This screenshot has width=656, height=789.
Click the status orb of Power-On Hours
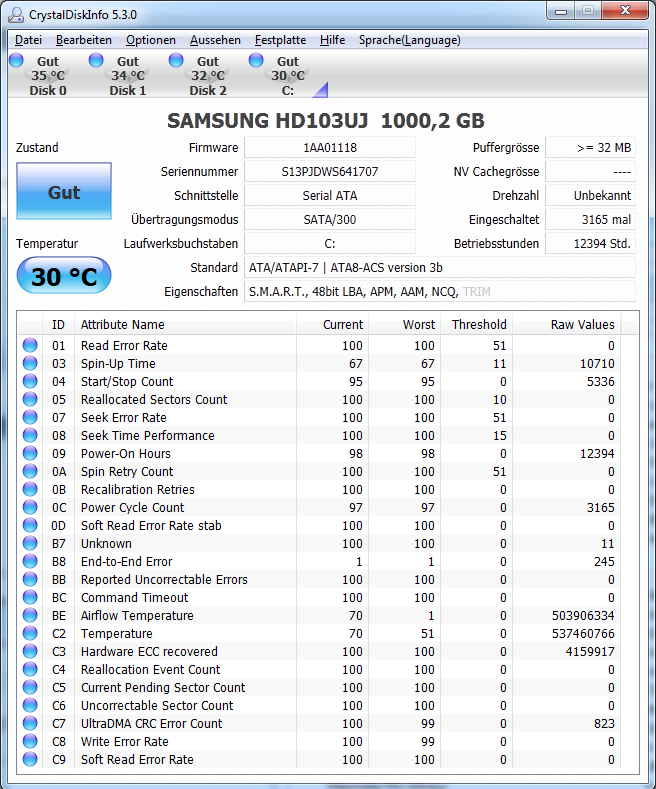click(x=30, y=453)
